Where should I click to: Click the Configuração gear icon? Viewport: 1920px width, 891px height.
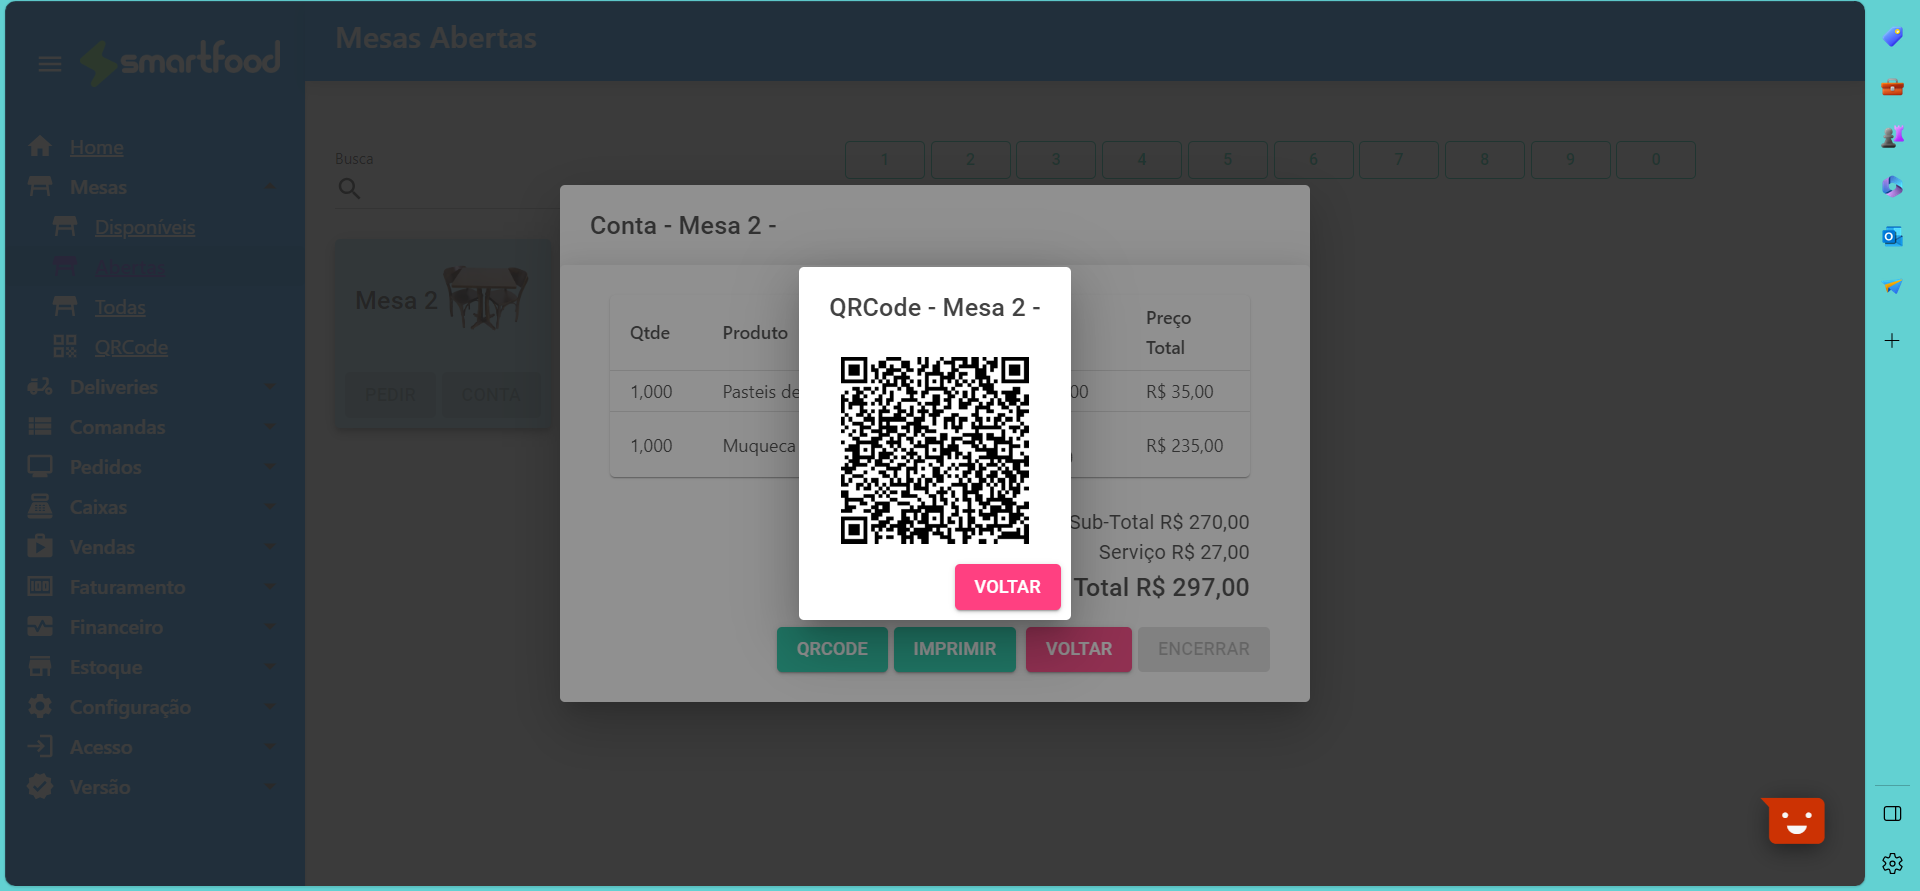click(x=40, y=707)
